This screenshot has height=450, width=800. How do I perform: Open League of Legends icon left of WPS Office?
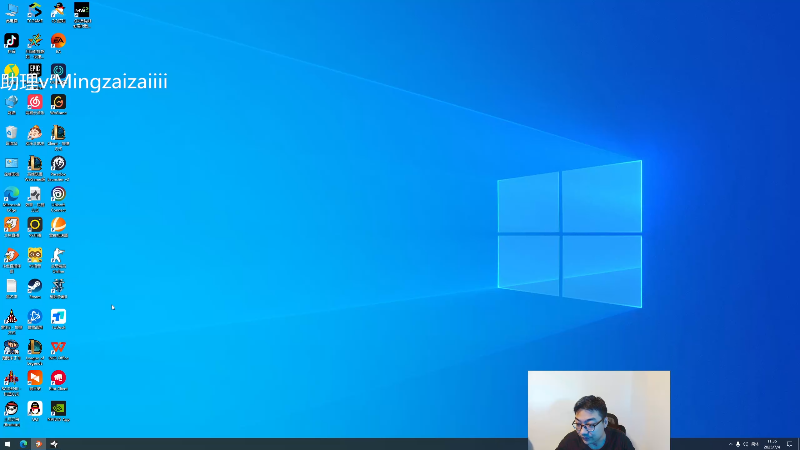pyautogui.click(x=35, y=352)
